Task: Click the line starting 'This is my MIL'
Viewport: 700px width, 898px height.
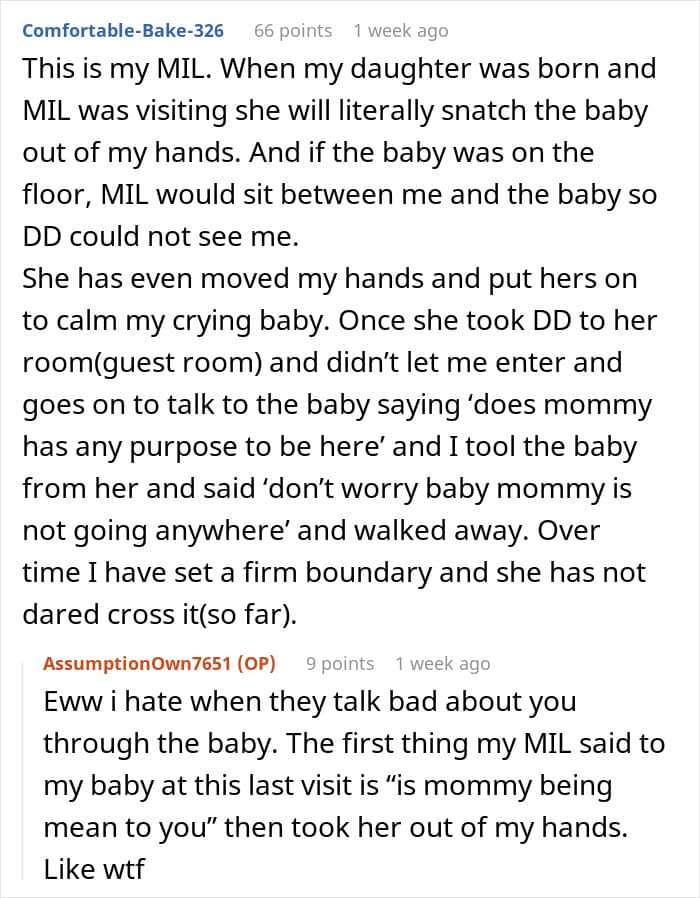Action: click(338, 69)
